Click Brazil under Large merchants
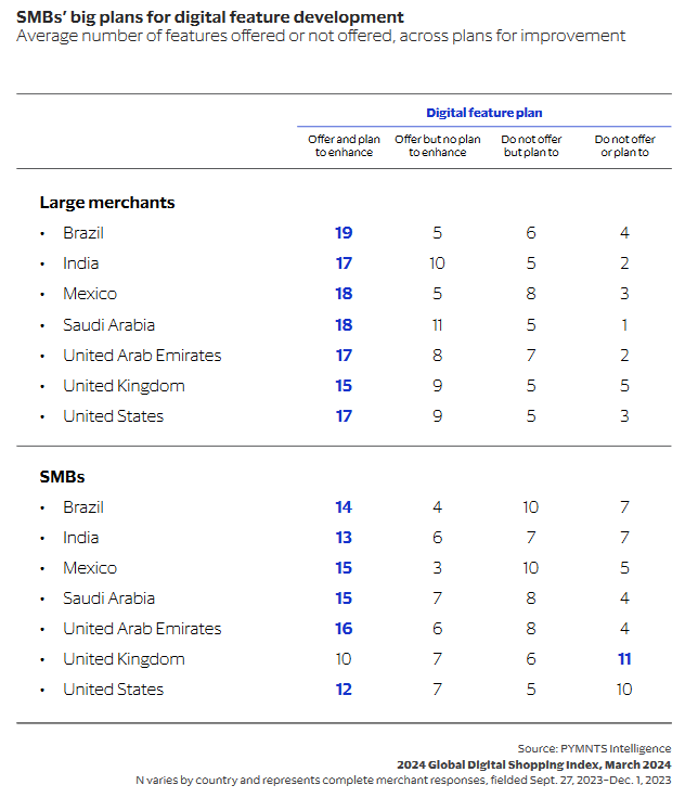Viewport: 686px width, 798px height. (x=83, y=233)
